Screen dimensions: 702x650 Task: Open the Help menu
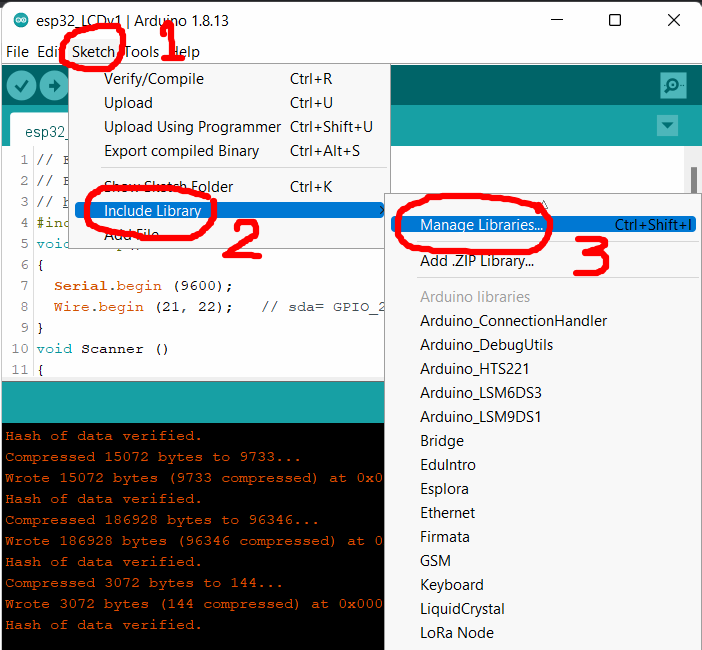point(185,52)
